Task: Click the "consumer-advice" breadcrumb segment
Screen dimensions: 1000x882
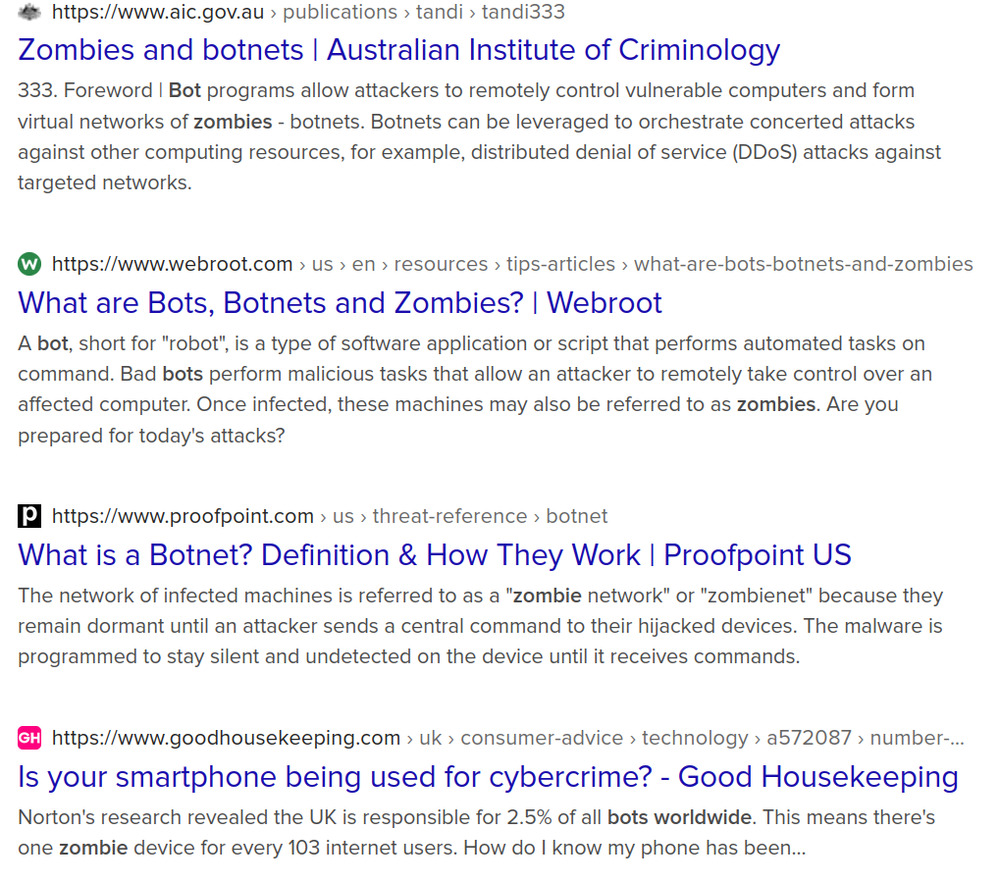Action: coord(541,738)
